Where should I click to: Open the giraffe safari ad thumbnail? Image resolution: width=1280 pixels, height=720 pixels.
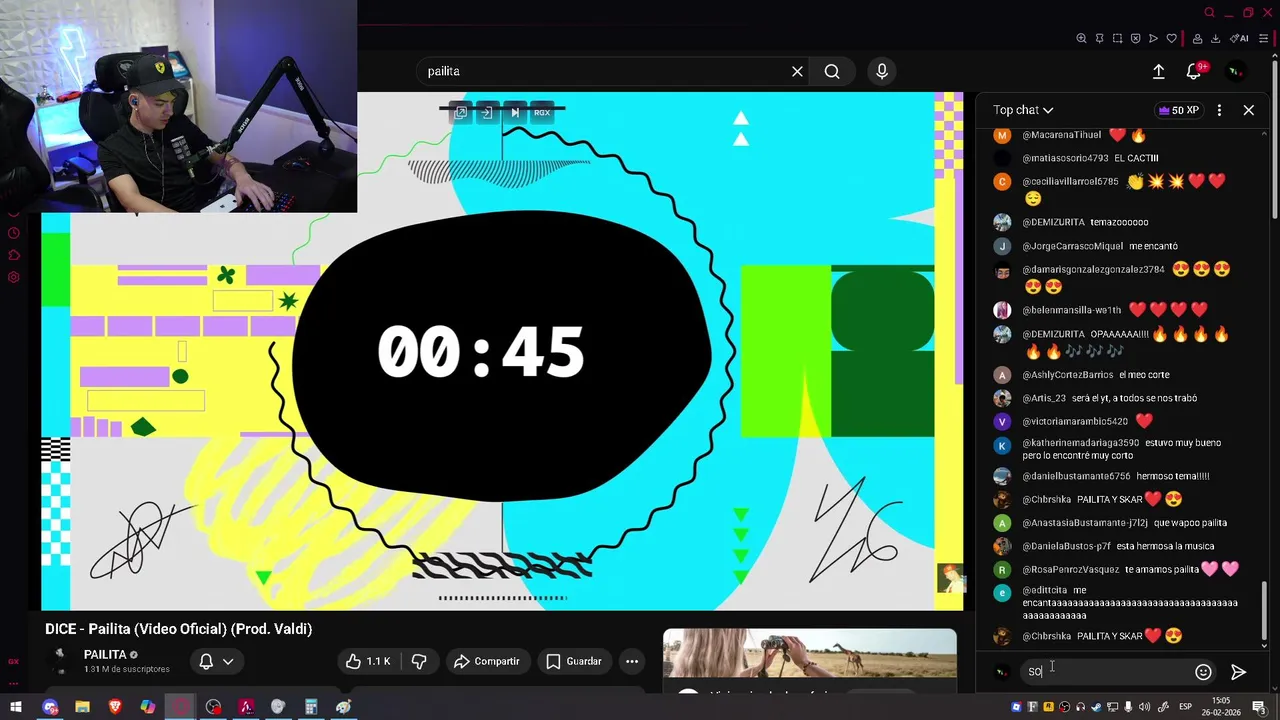click(809, 654)
